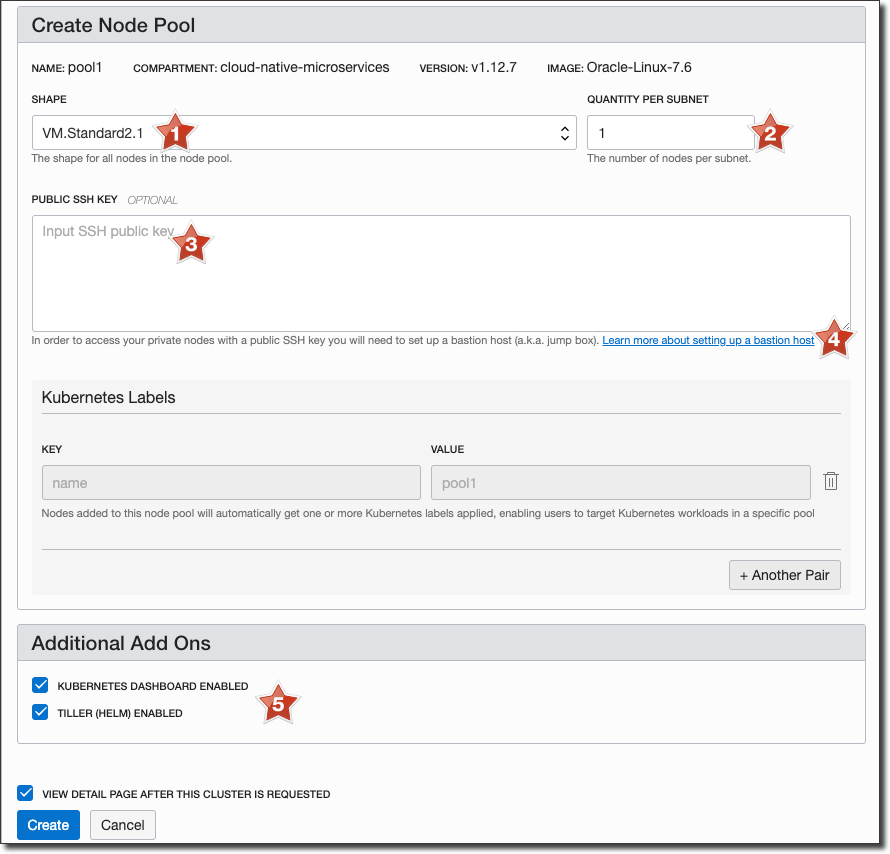The width and height of the screenshot is (890, 854).
Task: Click the trash icon beside the label pair
Action: click(x=830, y=482)
